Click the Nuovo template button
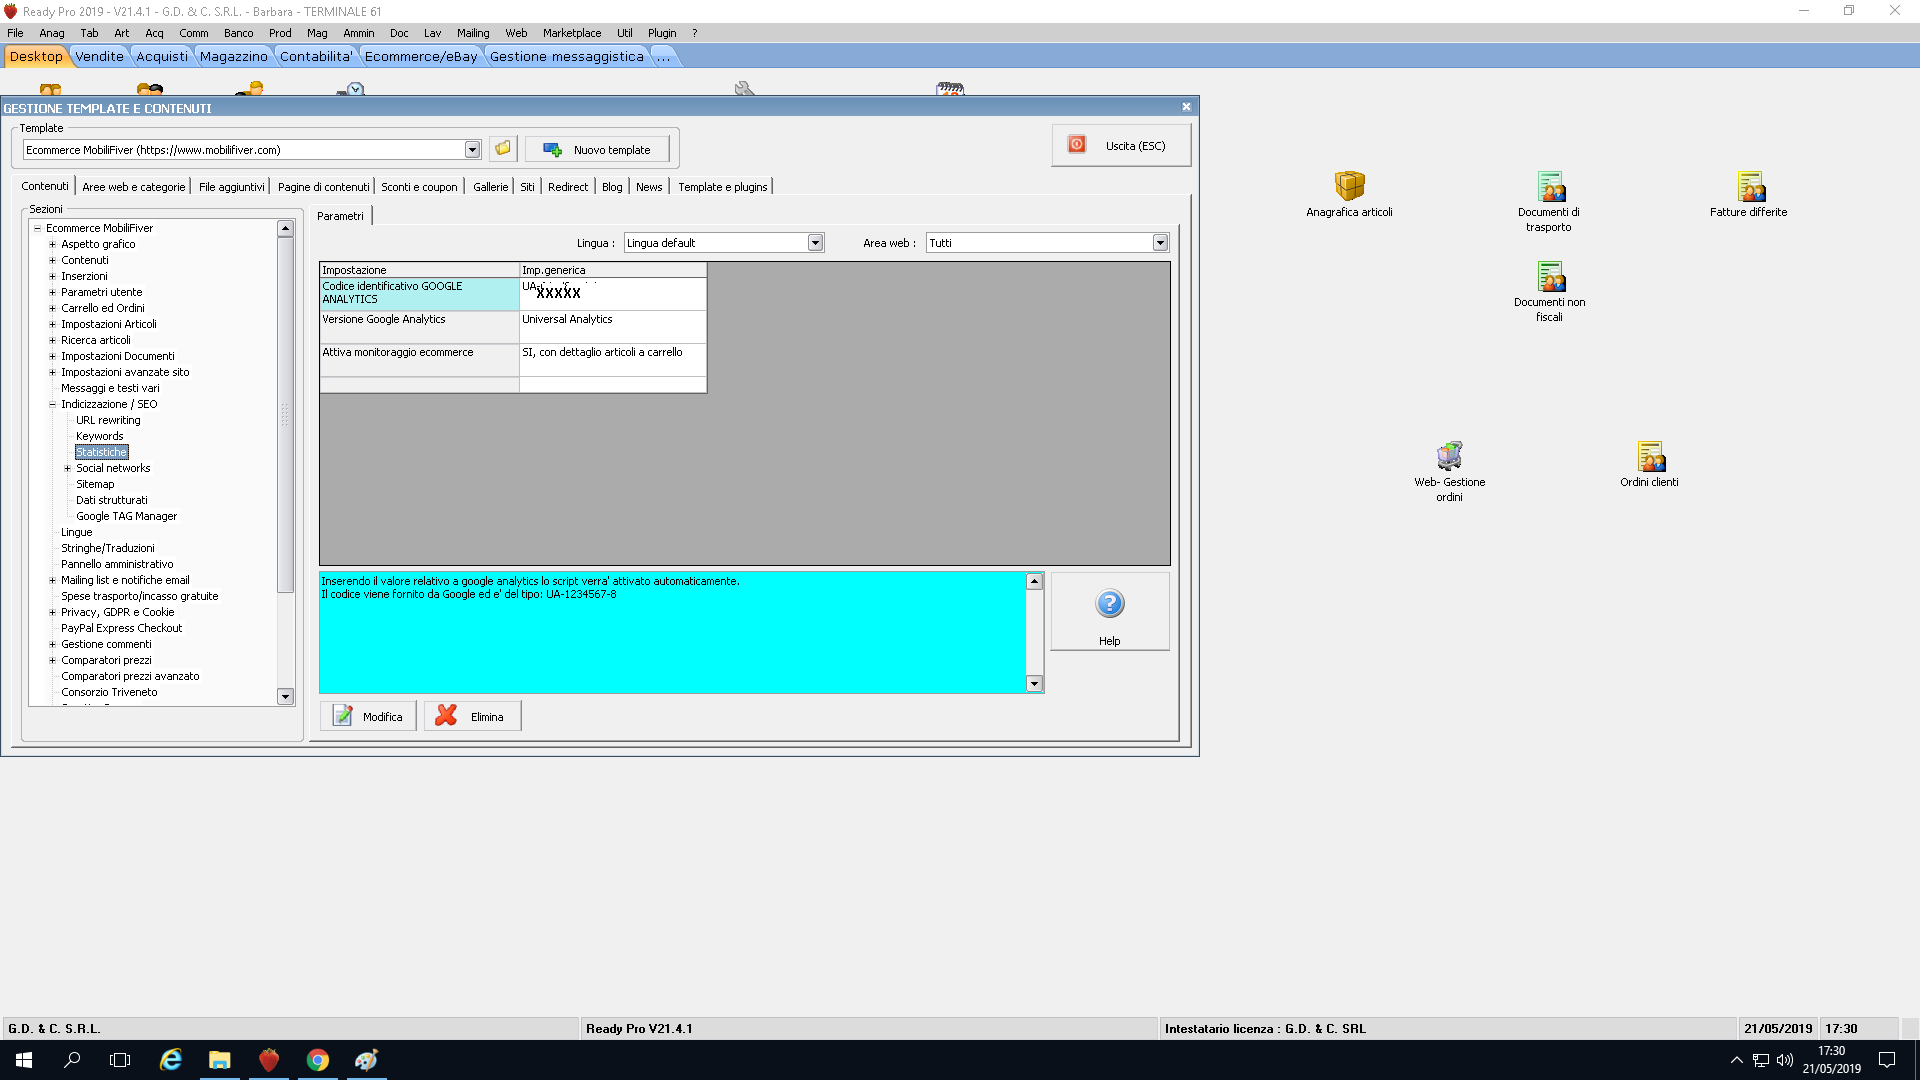The image size is (1920, 1080). tap(597, 150)
